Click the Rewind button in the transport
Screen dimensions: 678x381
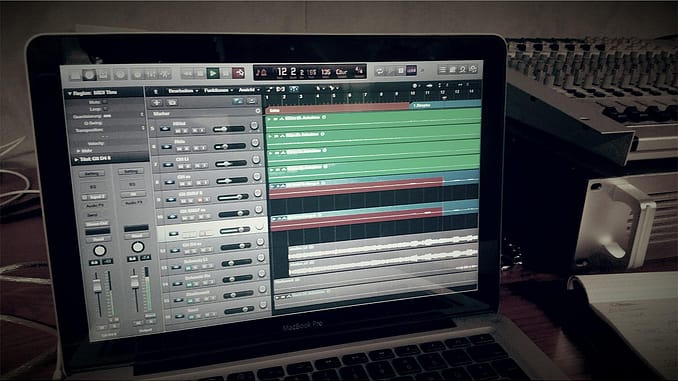tap(188, 74)
